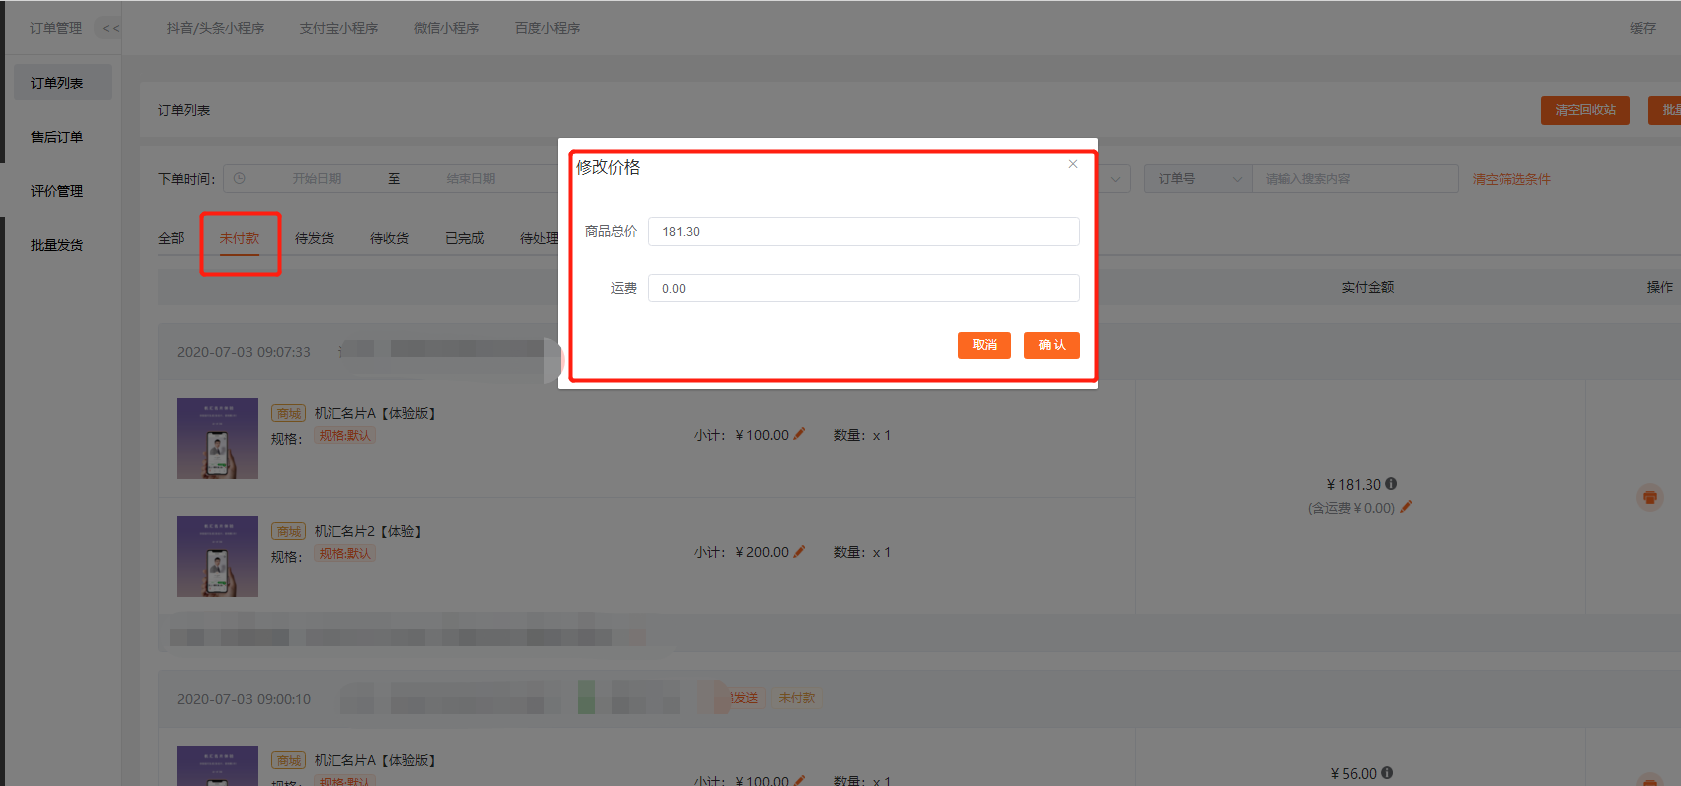Viewport: 1681px width, 786px height.
Task: Click the pencil beside 含运费 ¥0.00
Action: coord(1406,507)
